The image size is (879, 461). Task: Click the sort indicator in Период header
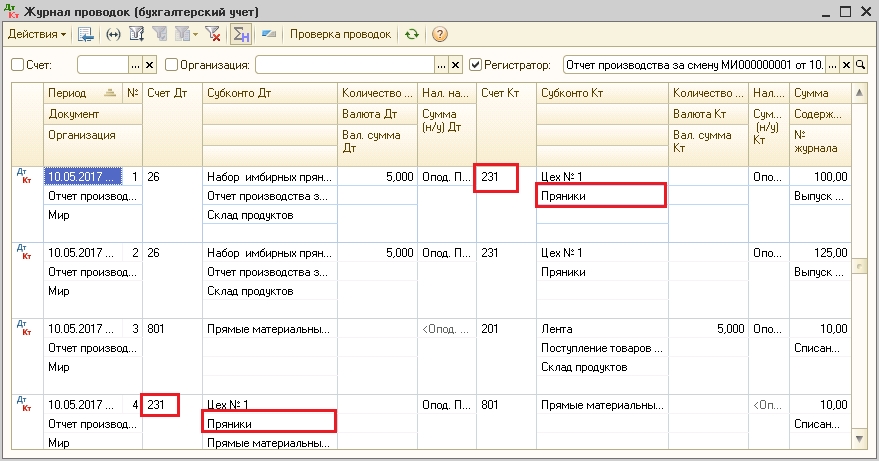click(110, 93)
